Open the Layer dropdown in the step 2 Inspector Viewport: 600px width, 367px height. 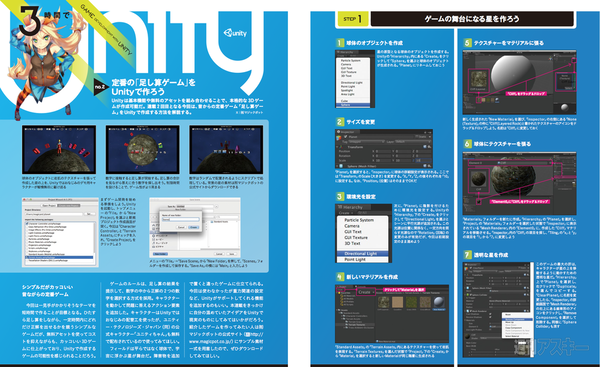click(x=413, y=142)
